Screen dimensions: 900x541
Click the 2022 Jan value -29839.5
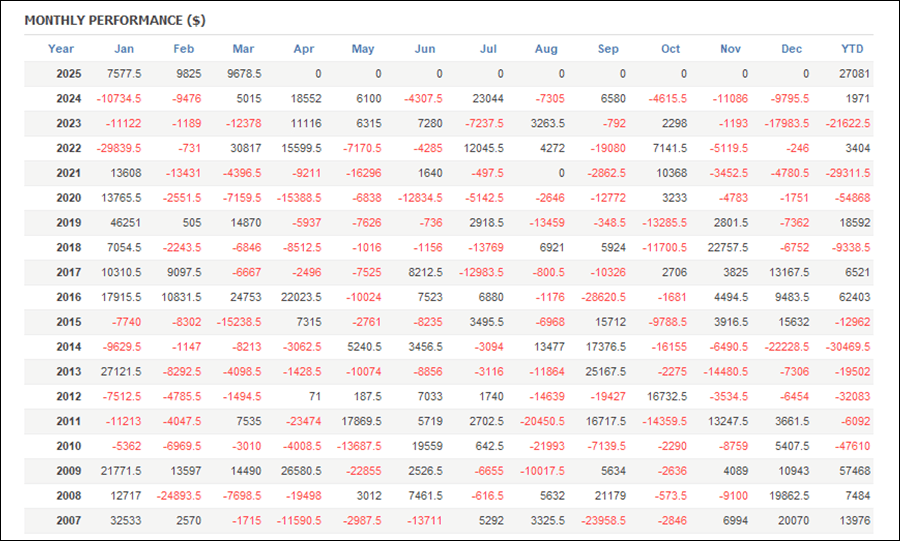click(x=119, y=148)
